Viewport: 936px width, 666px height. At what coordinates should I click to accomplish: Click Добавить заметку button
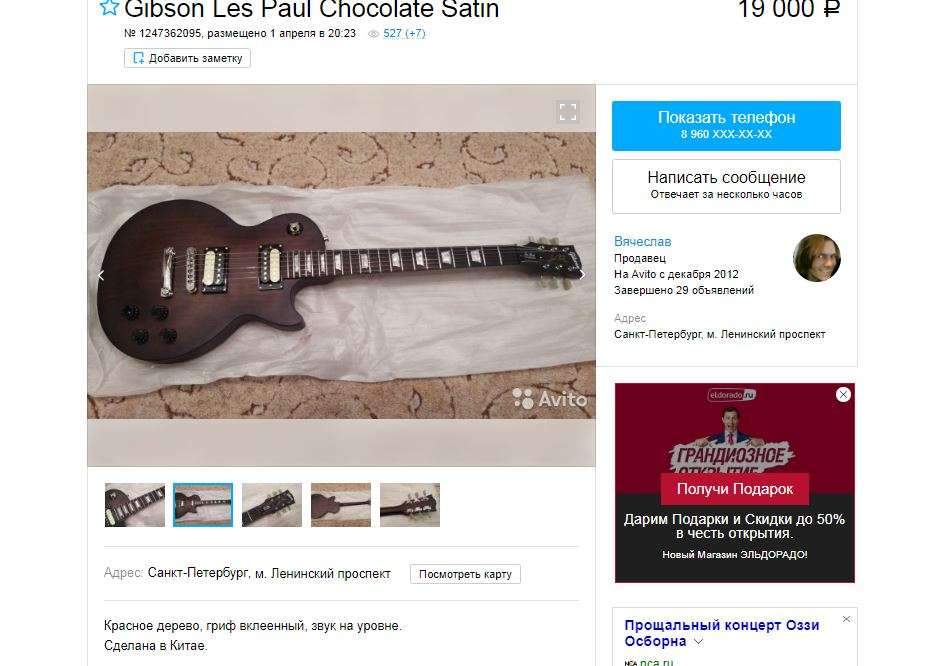187,58
